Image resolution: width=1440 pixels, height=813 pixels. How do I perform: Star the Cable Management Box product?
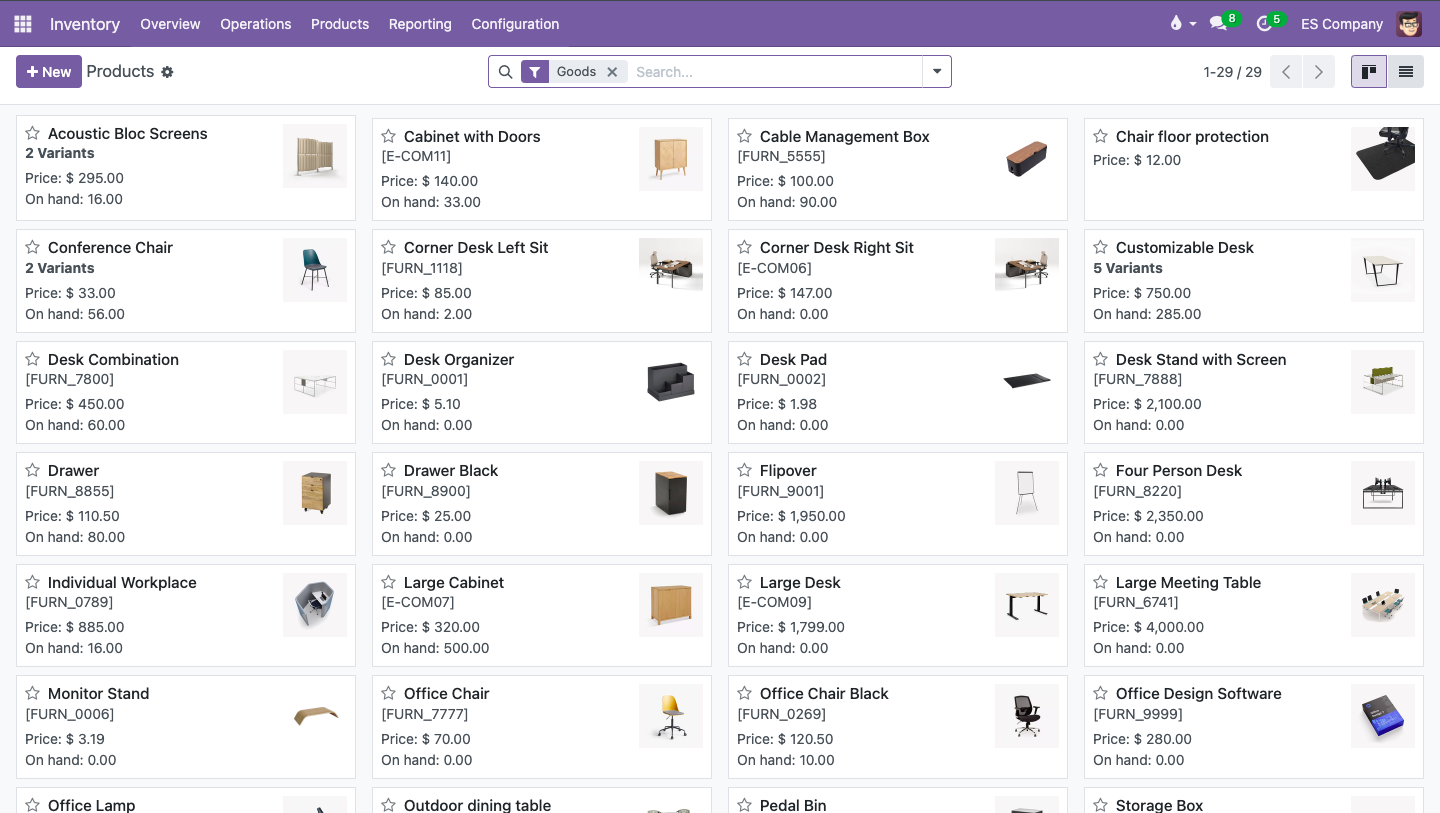[745, 136]
